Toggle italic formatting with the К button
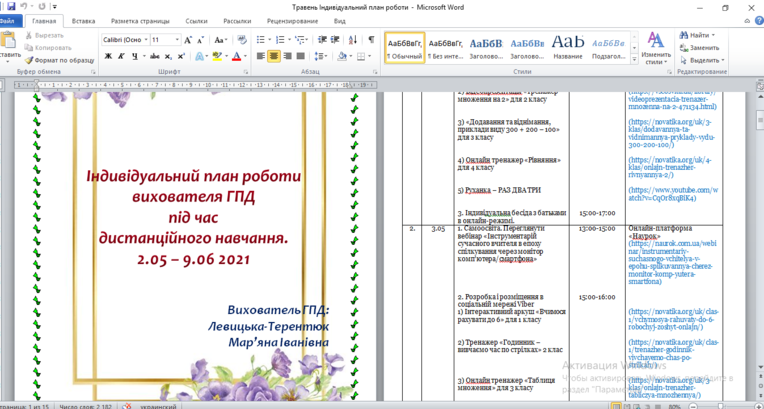The height and width of the screenshot is (409, 764). point(121,57)
